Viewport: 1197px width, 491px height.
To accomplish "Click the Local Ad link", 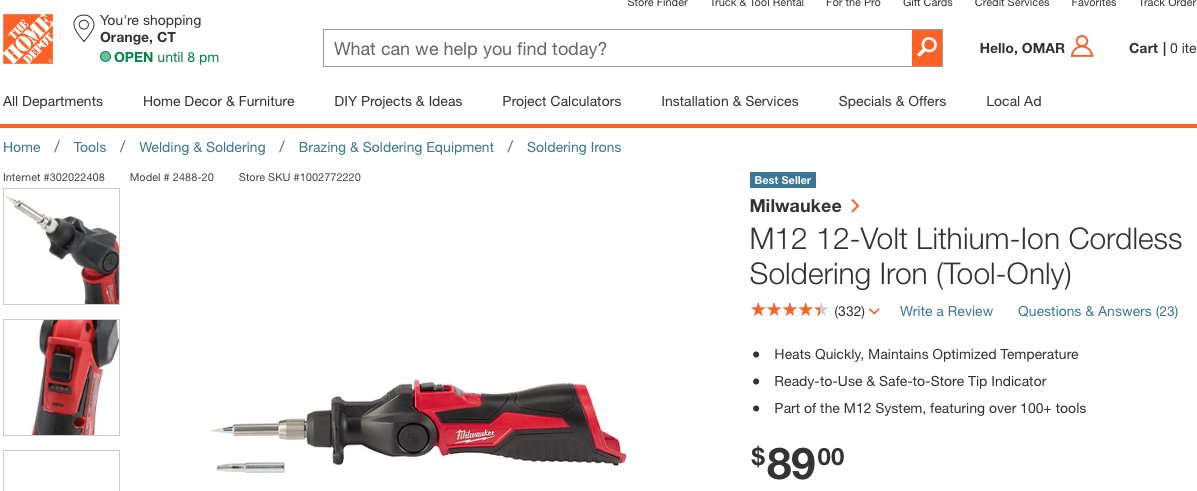I will pos(1013,102).
